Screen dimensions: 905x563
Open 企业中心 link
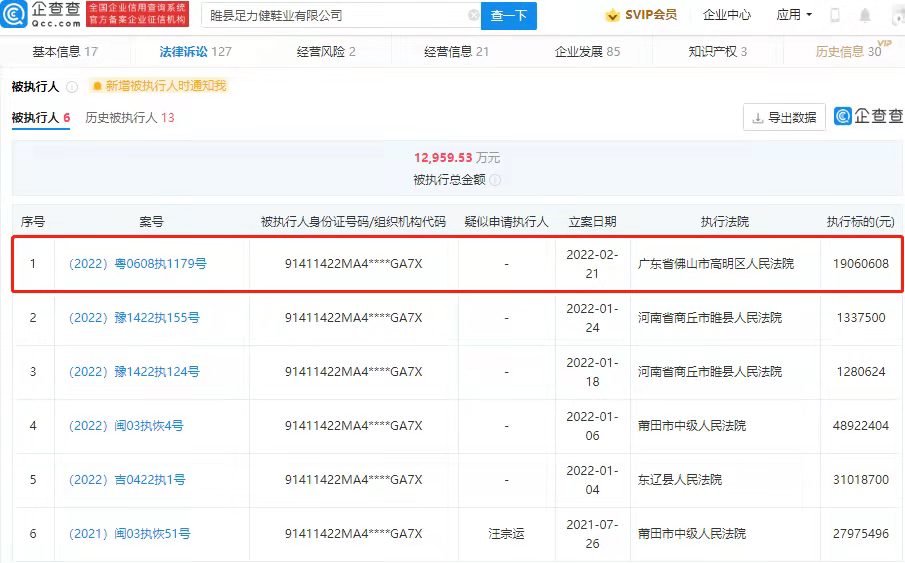[727, 15]
